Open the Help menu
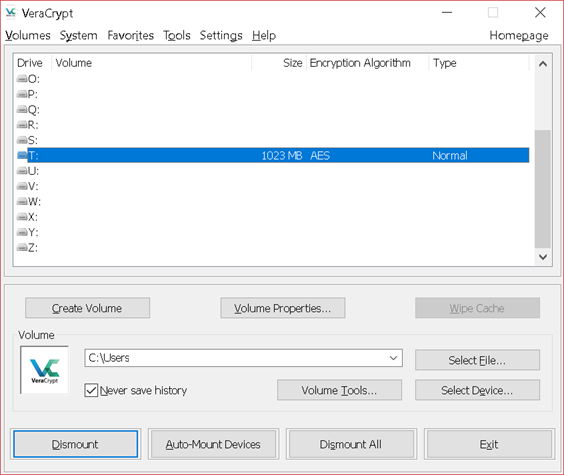The image size is (564, 475). (264, 36)
